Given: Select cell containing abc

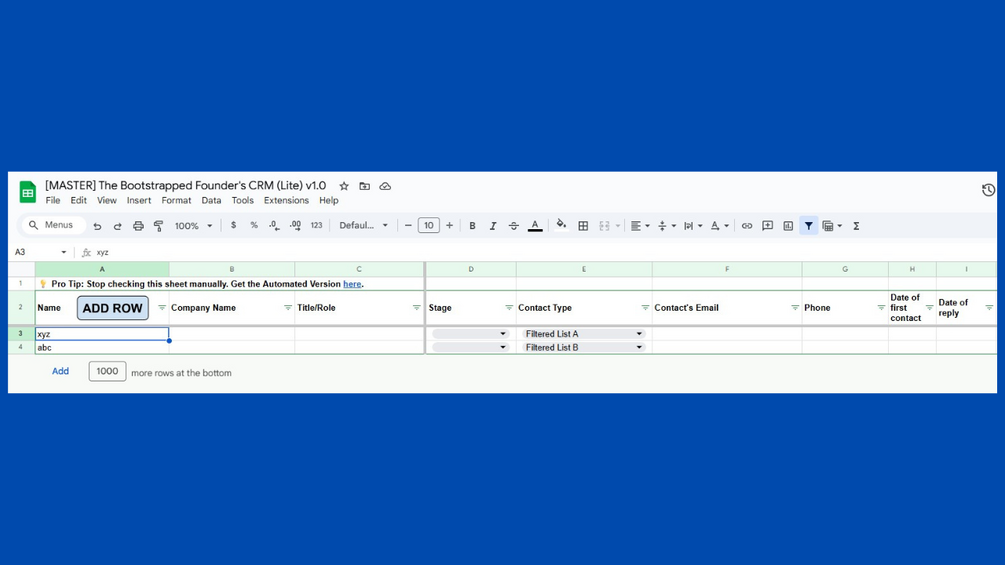Looking at the screenshot, I should point(102,347).
